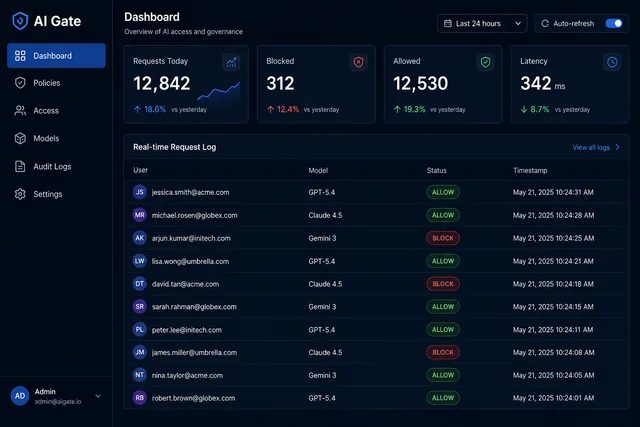
Task: Click the ALLOW badge for robert.brown
Action: point(443,398)
